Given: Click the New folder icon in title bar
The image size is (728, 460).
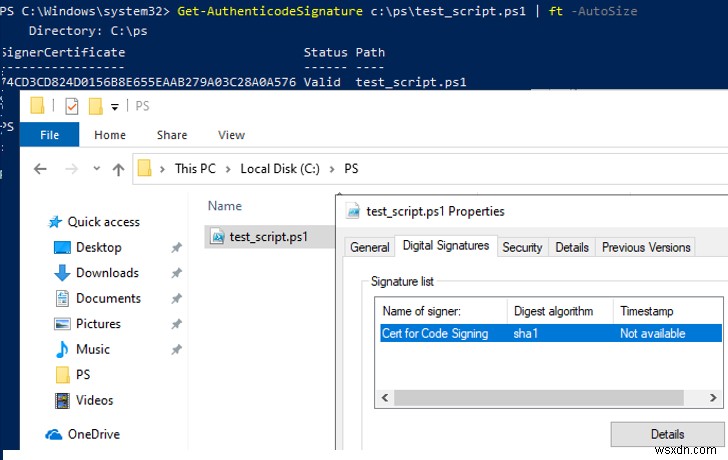Looking at the screenshot, I should point(96,106).
